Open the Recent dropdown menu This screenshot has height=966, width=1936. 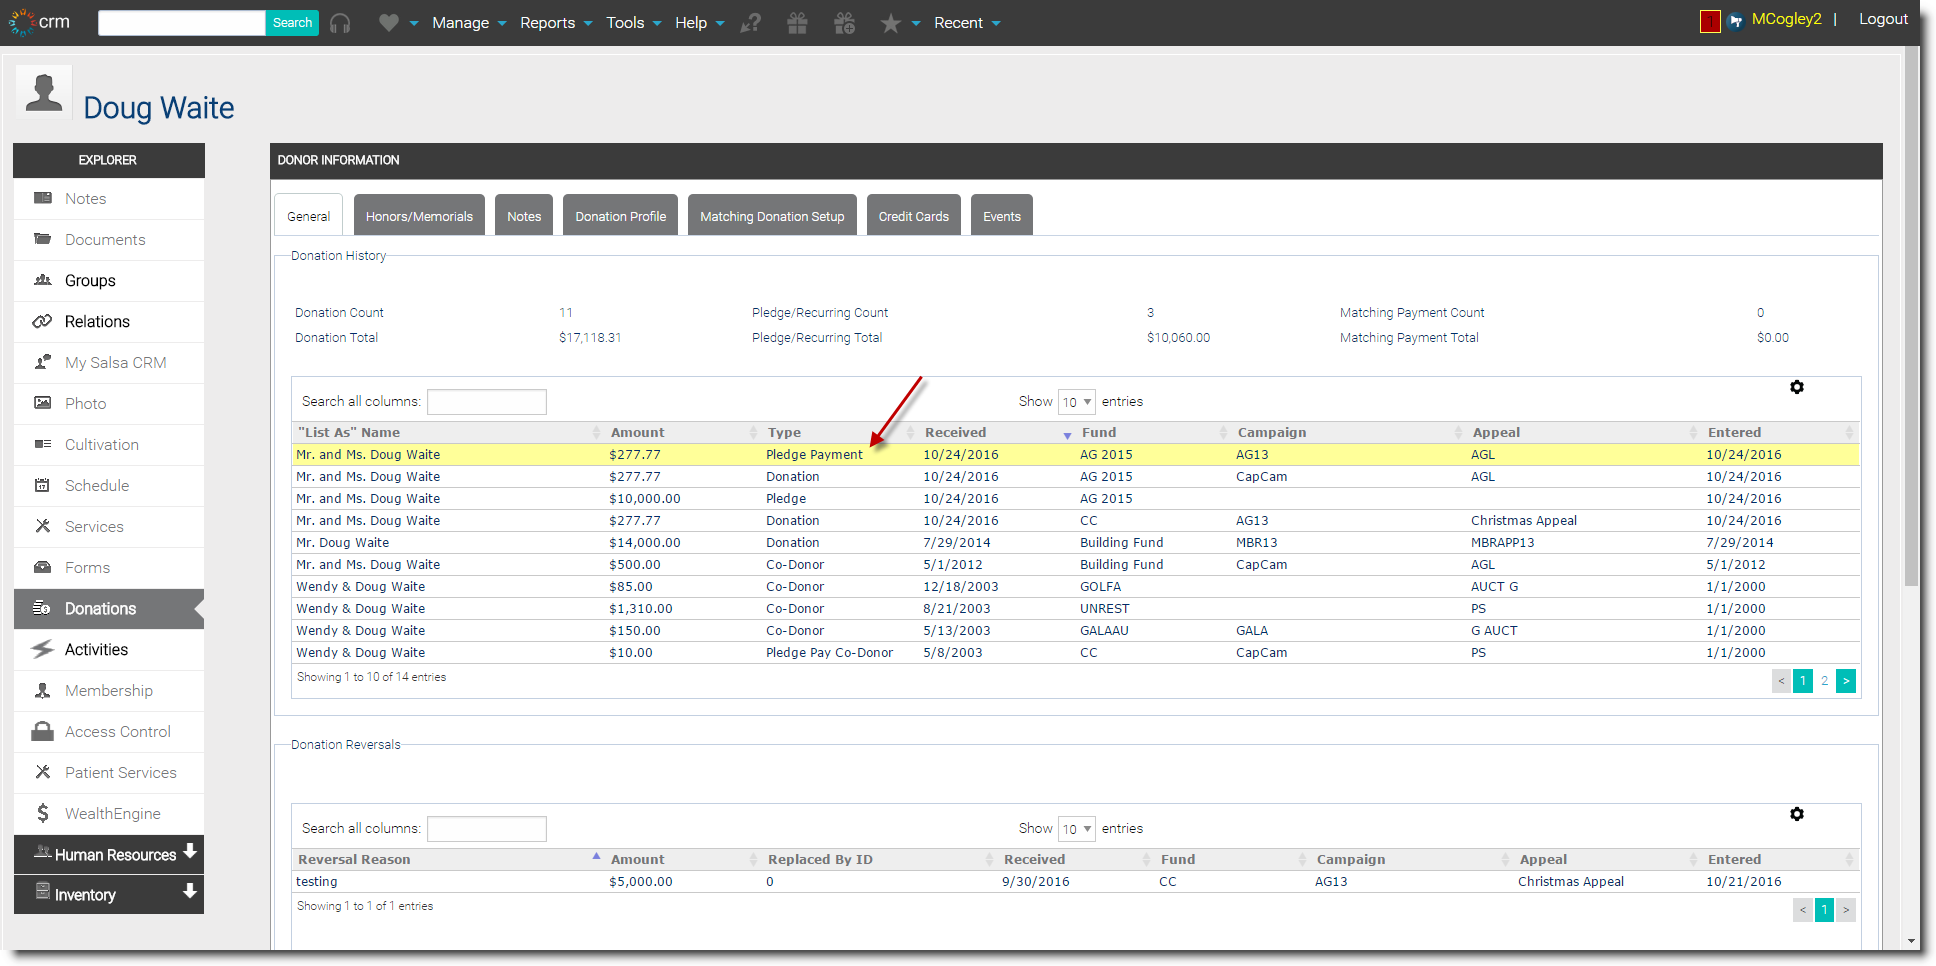[x=967, y=23]
